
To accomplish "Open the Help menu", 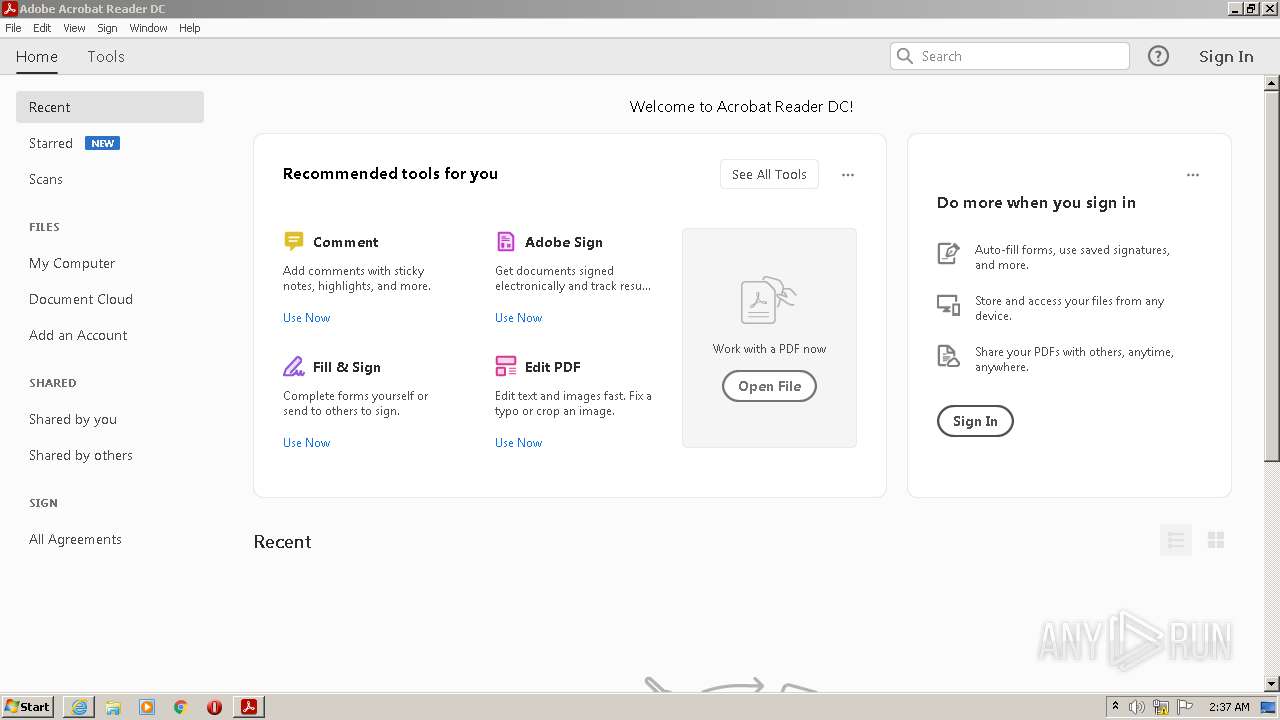I will (x=190, y=28).
